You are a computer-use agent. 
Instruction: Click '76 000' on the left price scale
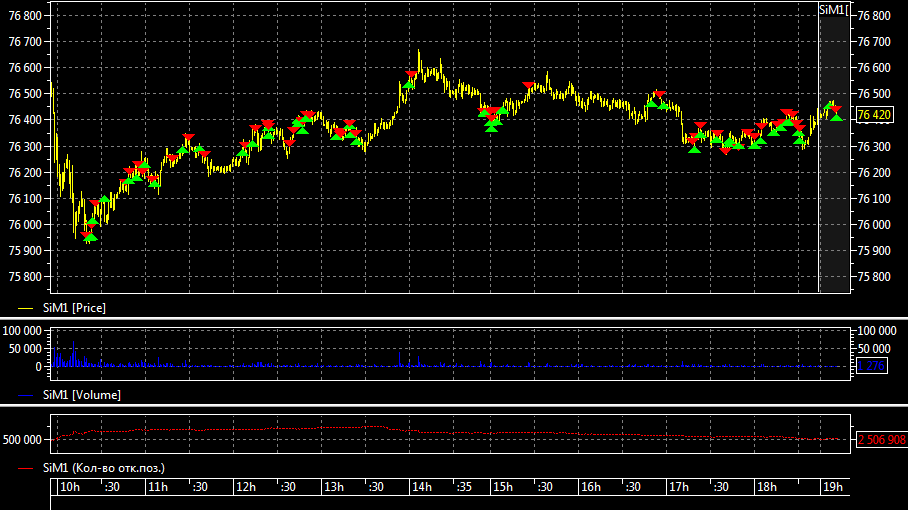point(25,225)
